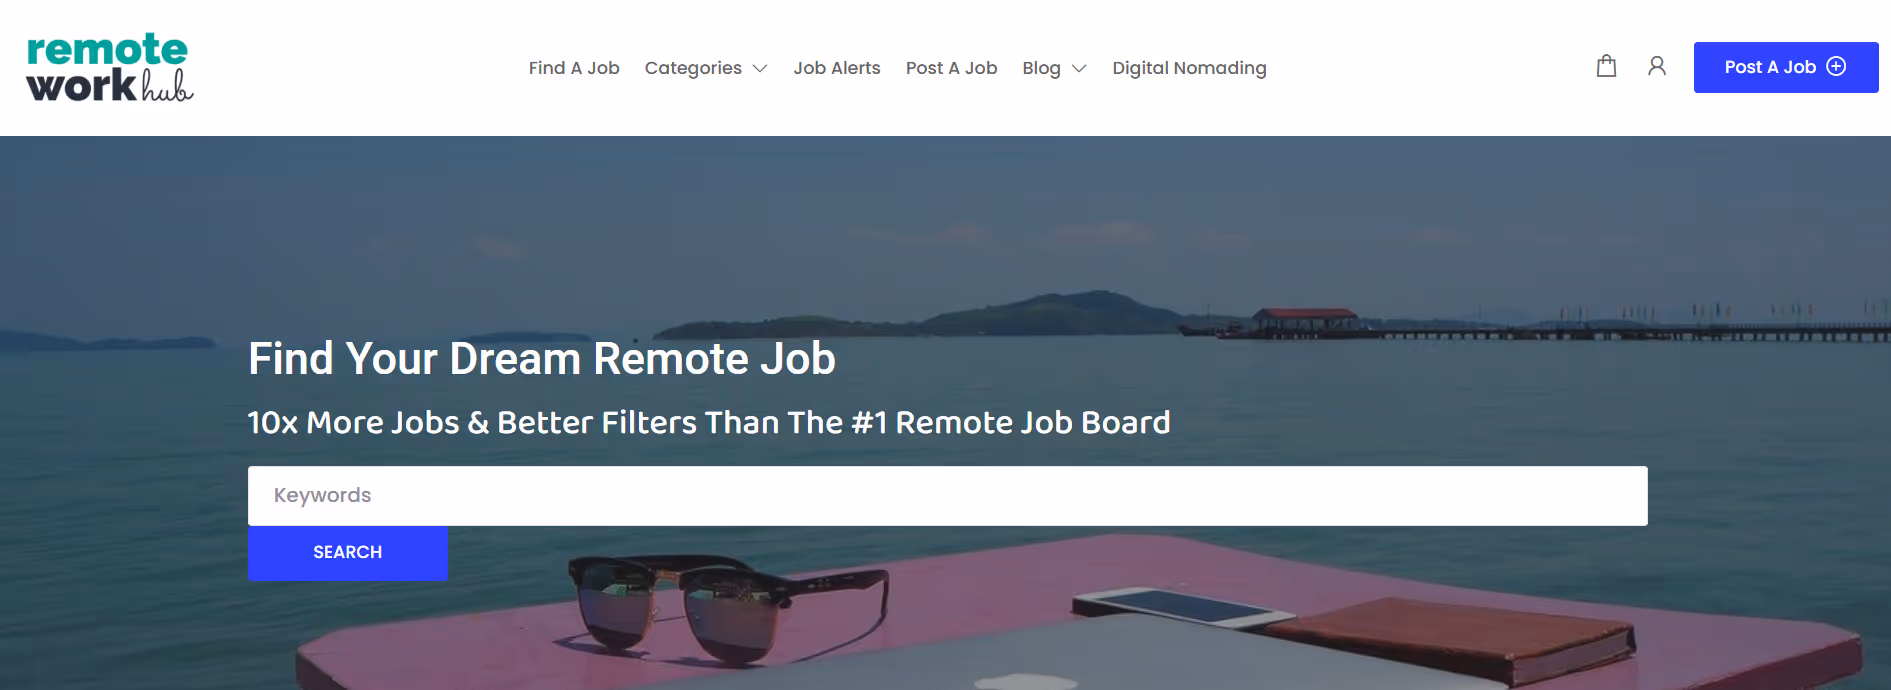This screenshot has width=1891, height=690.
Task: Open Digital Nomading menu link
Action: 1189,68
